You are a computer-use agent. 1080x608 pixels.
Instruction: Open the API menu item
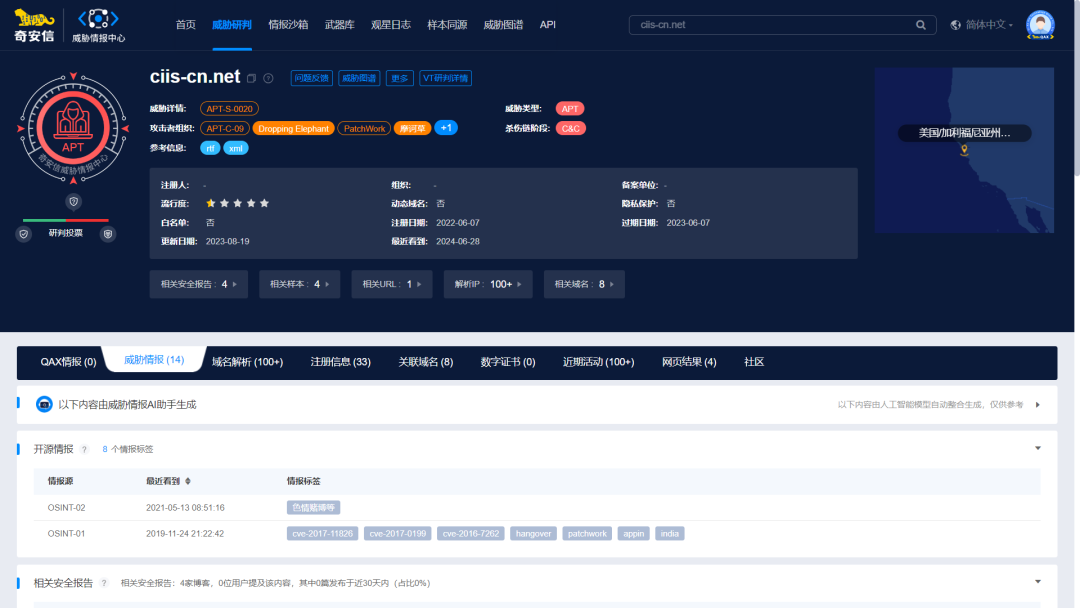click(x=548, y=25)
